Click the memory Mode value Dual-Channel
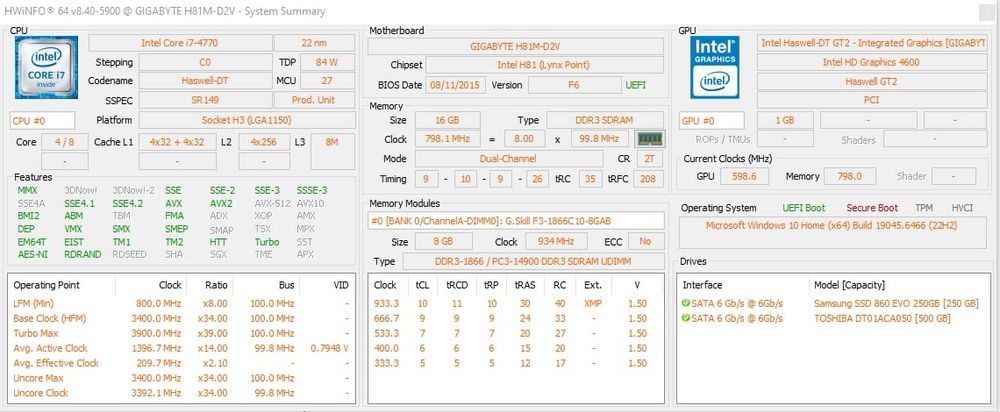1000x412 pixels. [x=508, y=159]
